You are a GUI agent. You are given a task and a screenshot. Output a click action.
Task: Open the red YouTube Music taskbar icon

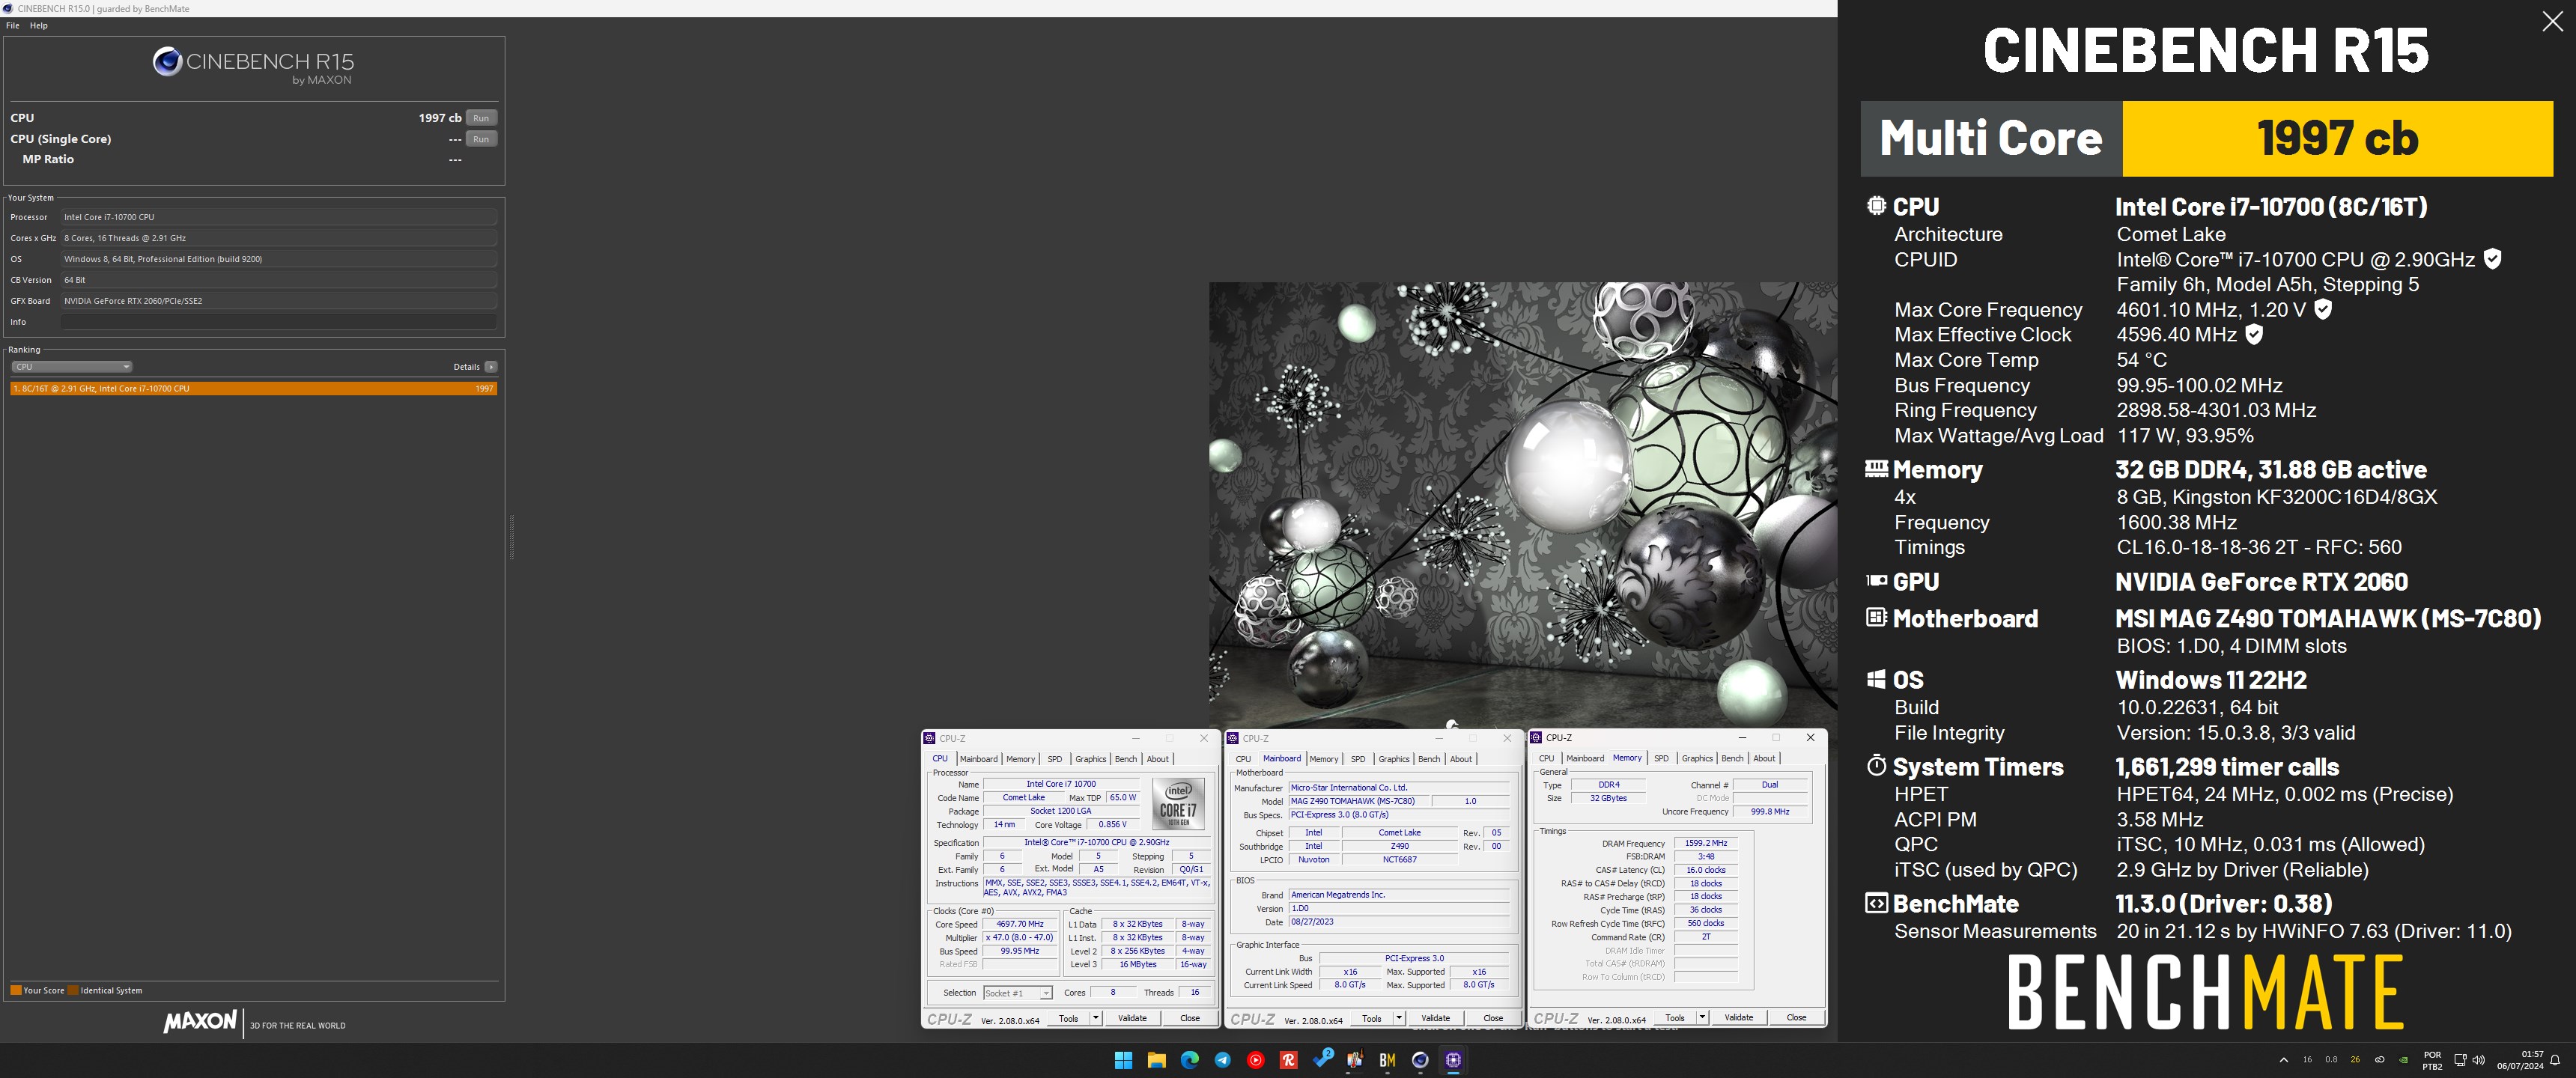click(1255, 1060)
